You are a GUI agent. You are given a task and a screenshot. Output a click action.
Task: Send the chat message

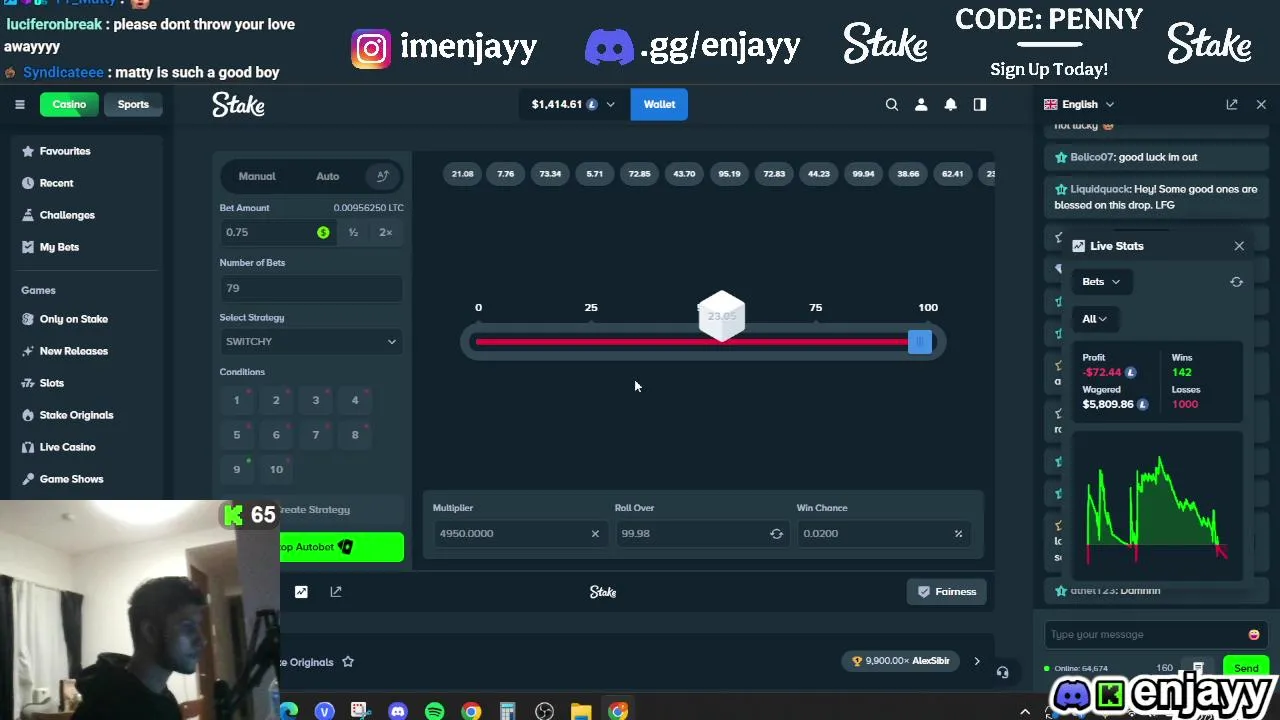1246,668
